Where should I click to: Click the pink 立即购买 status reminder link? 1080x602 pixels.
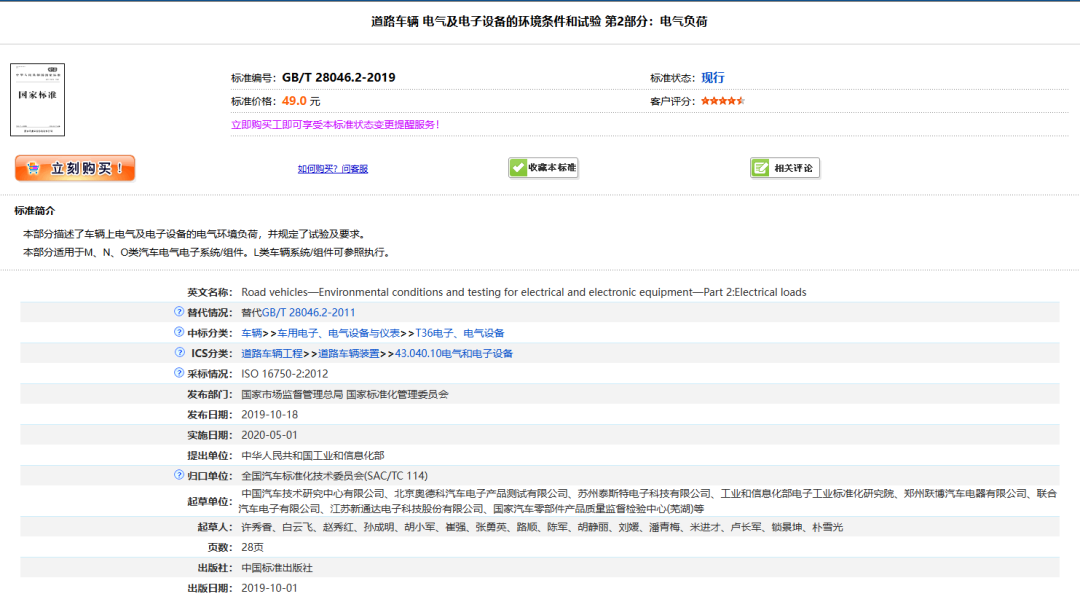click(334, 125)
